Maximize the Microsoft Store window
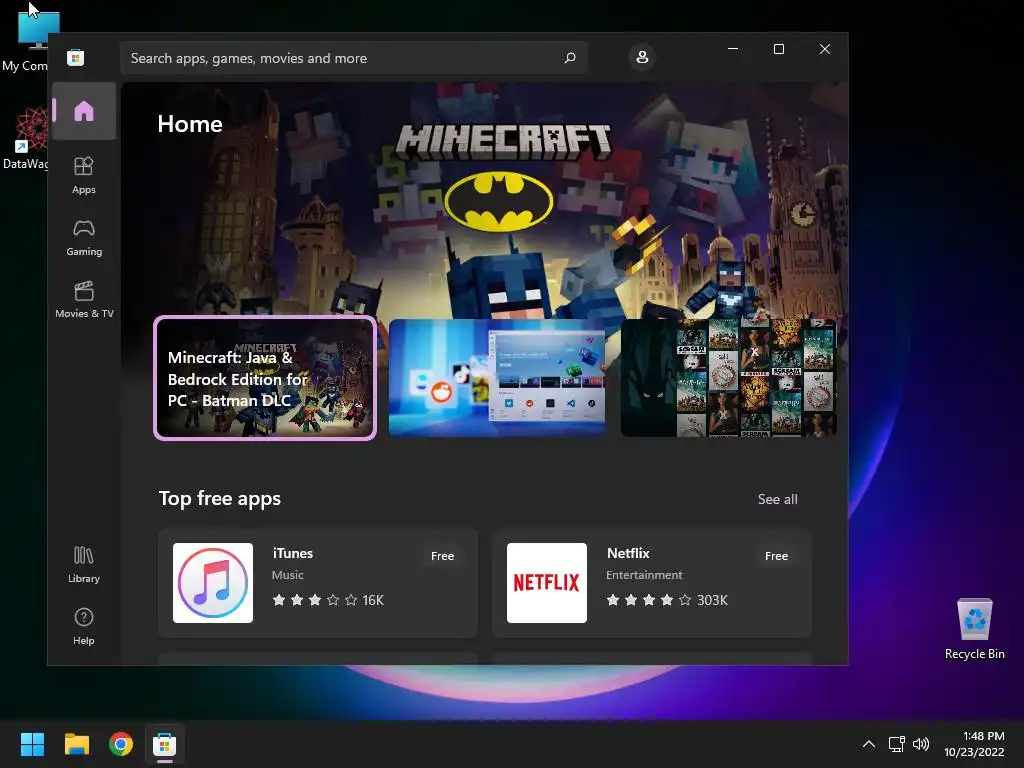Image resolution: width=1024 pixels, height=768 pixels. pos(778,49)
